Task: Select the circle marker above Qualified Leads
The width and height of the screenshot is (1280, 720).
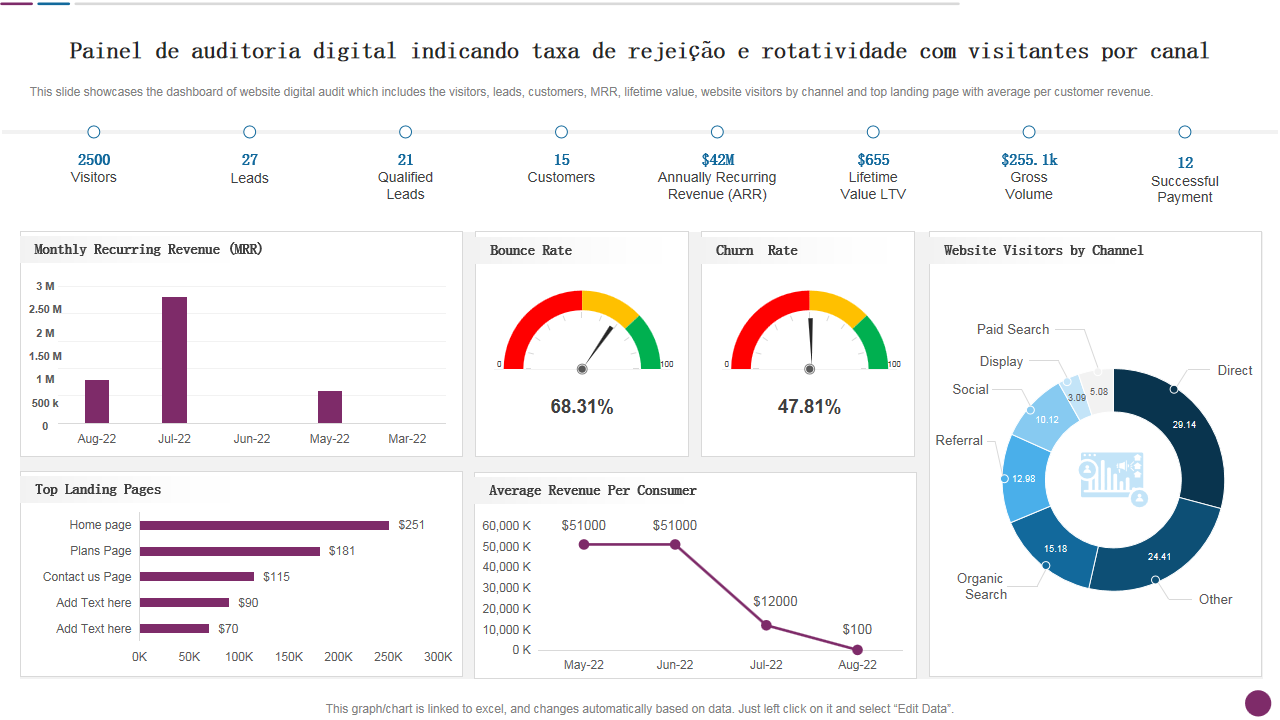Action: pos(406,132)
